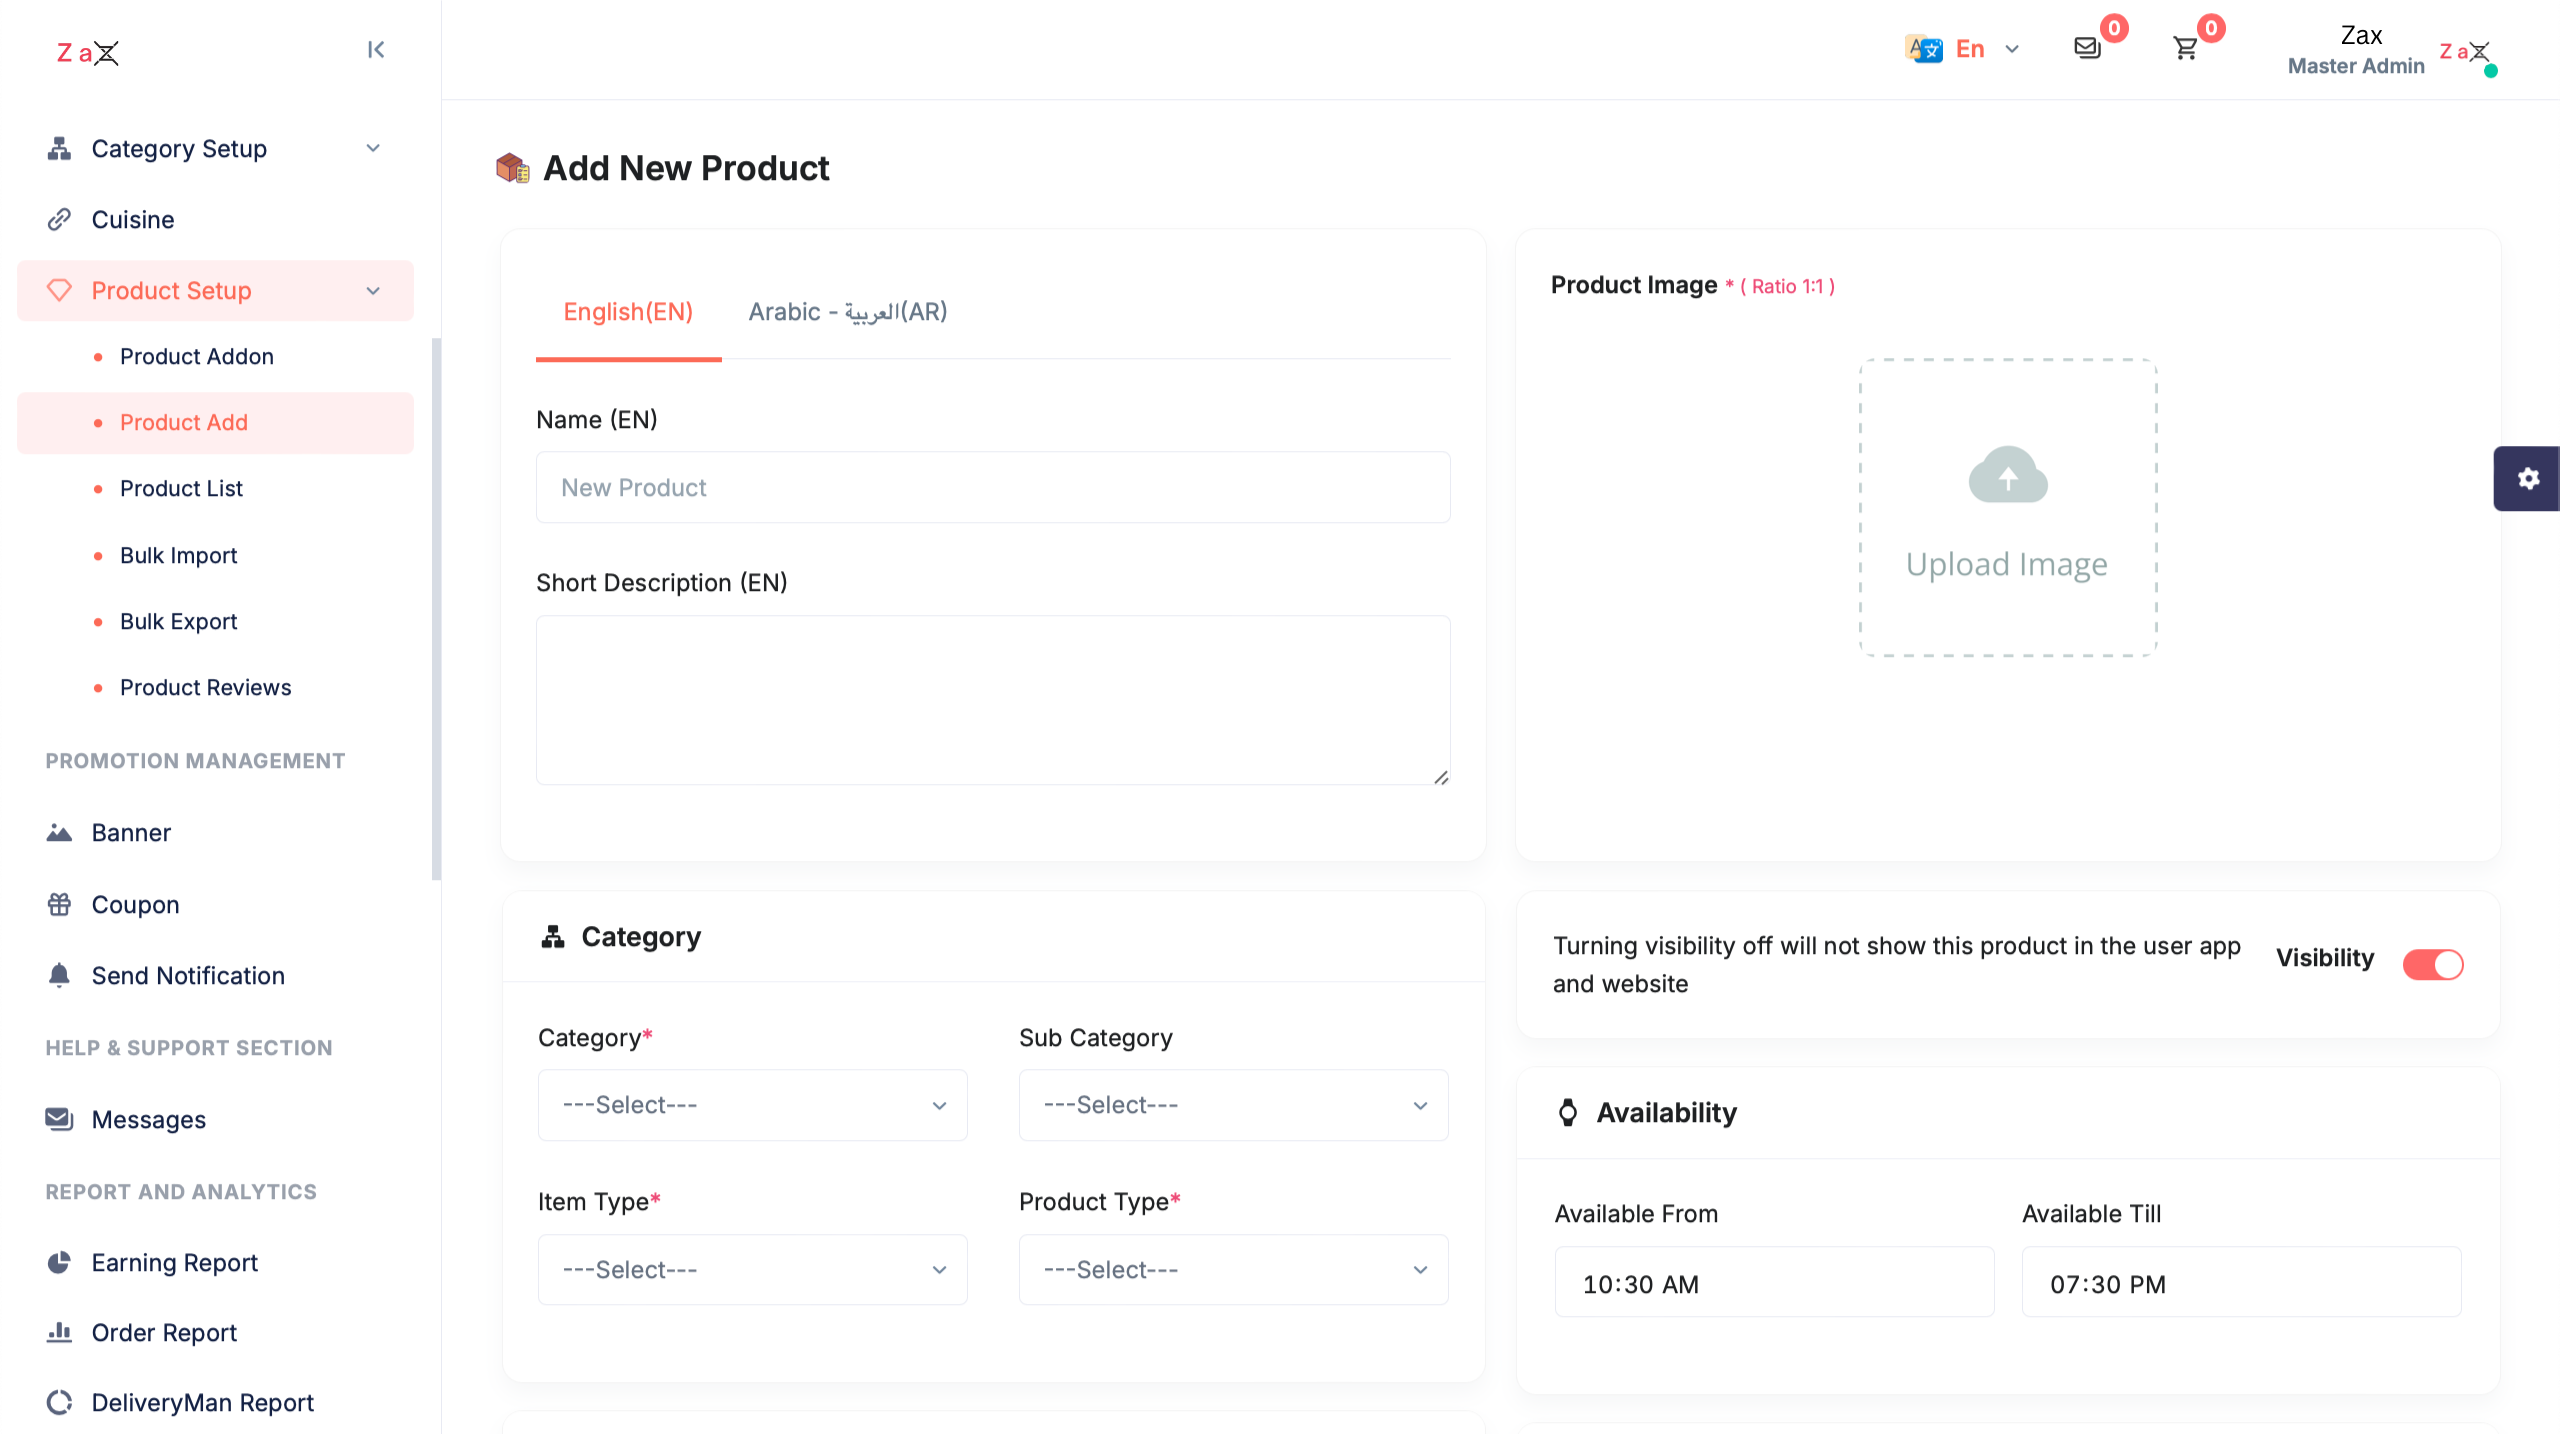This screenshot has width=2560, height=1434.
Task: Click the Coupon gift box icon
Action: coord(60,903)
